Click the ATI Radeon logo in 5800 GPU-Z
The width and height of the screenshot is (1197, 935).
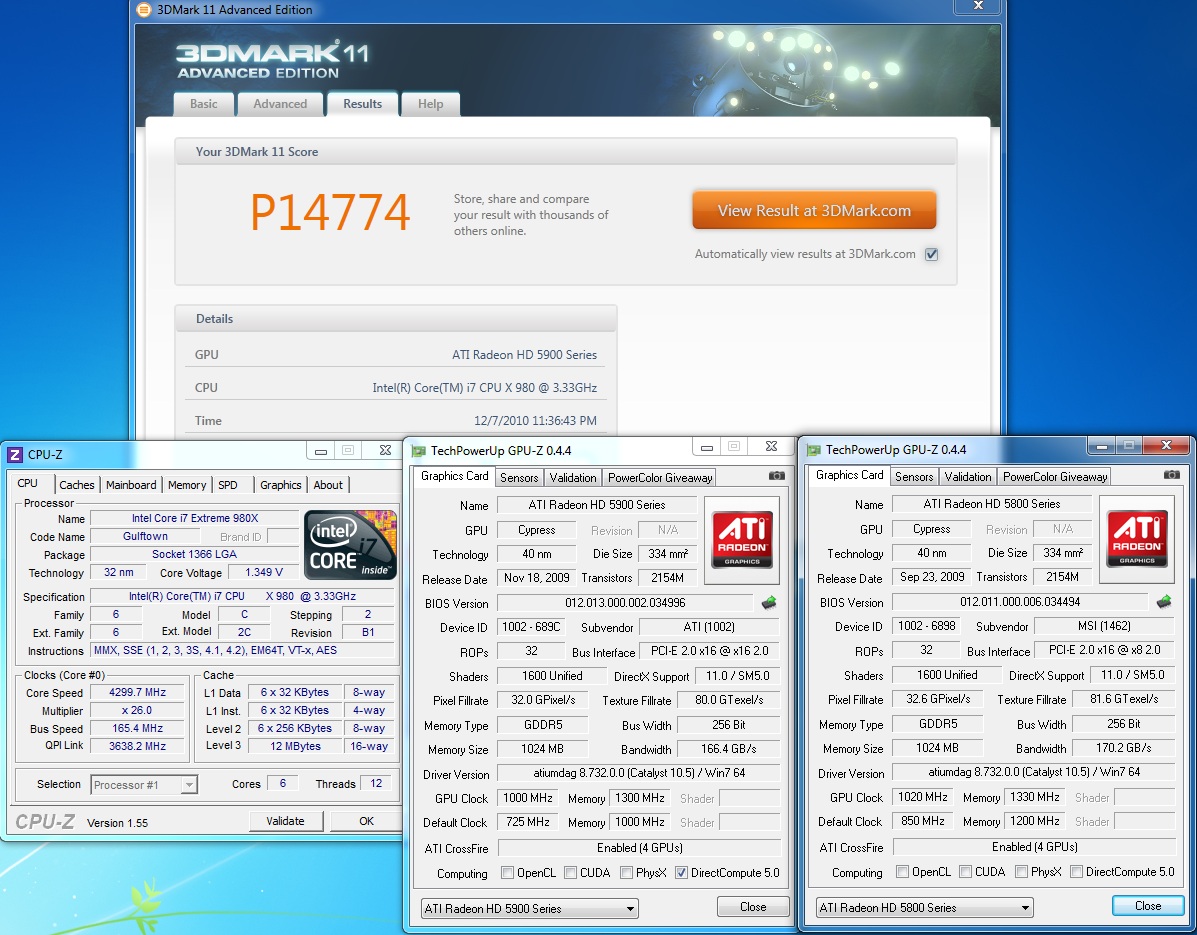click(1137, 540)
